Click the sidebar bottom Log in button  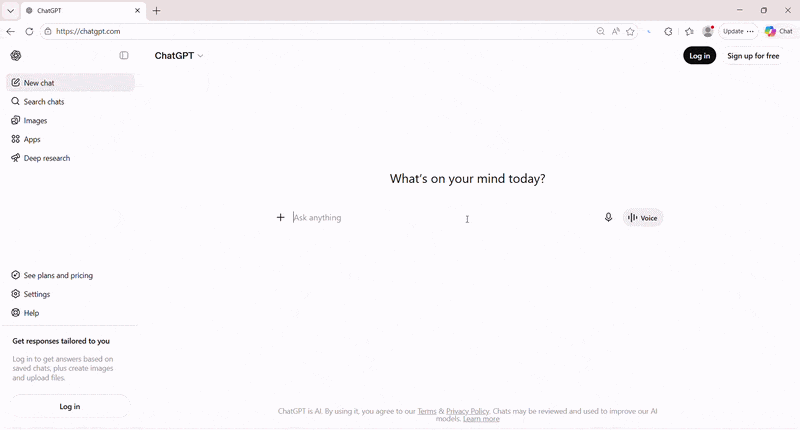click(70, 407)
